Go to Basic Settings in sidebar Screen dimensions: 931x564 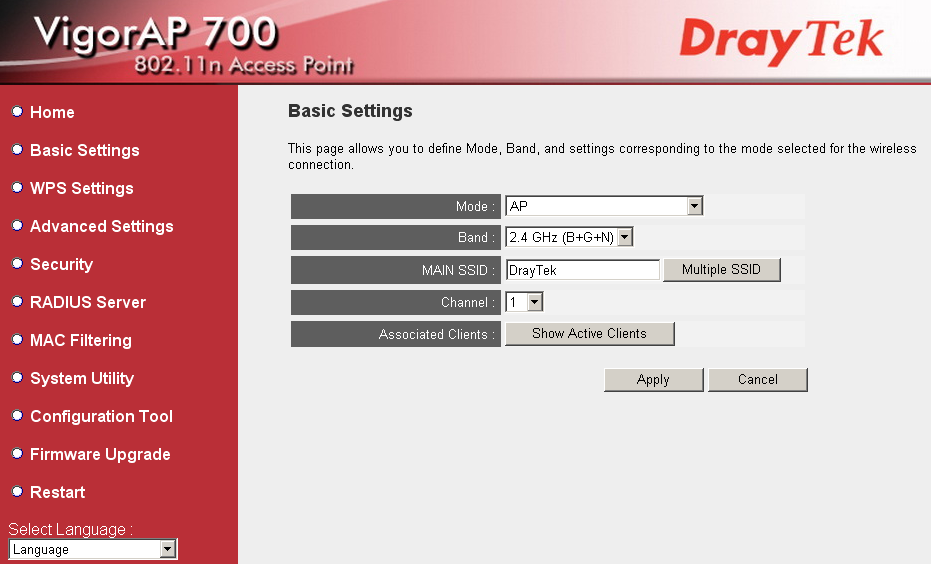click(x=85, y=150)
